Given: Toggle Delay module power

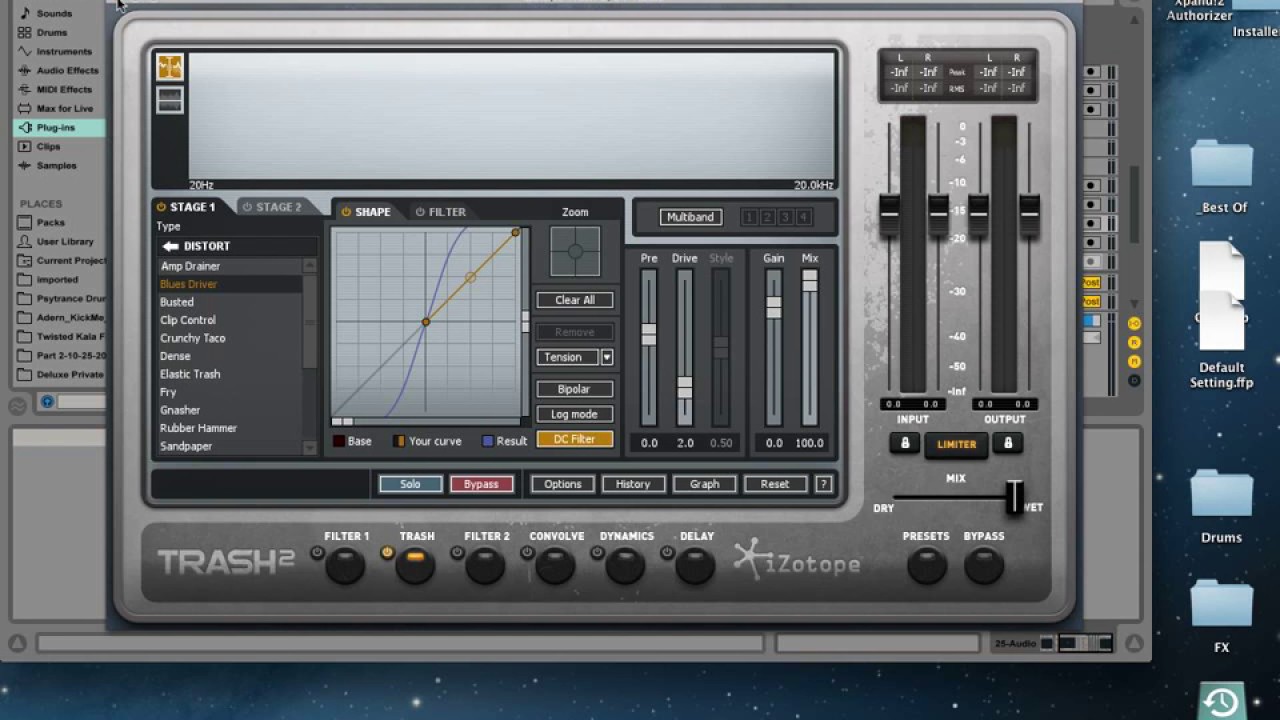Looking at the screenshot, I should pyautogui.click(x=667, y=552).
